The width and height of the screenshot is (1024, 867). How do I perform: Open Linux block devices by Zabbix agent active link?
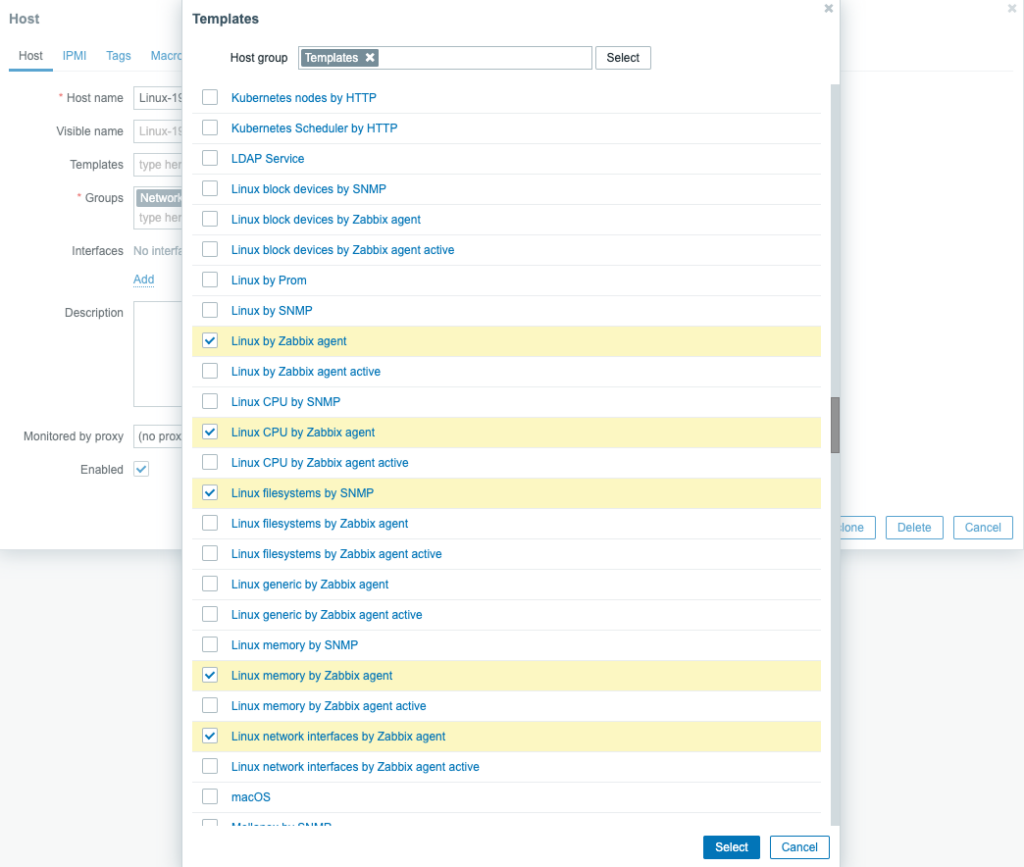pos(343,249)
